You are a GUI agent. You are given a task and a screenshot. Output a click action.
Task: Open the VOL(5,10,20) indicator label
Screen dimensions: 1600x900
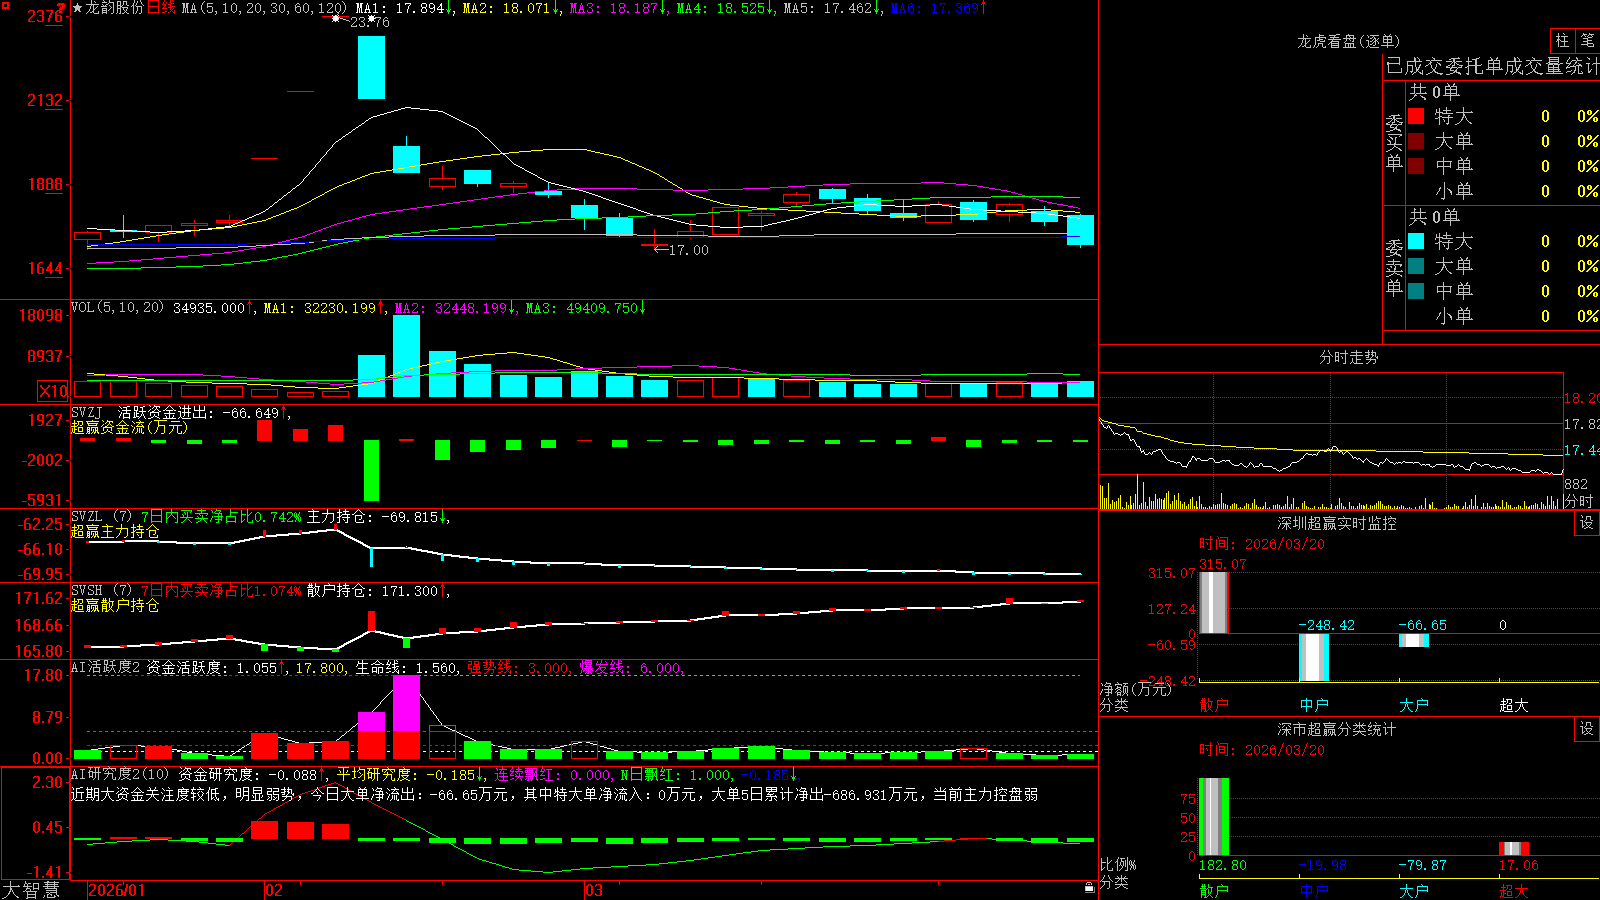coord(117,308)
